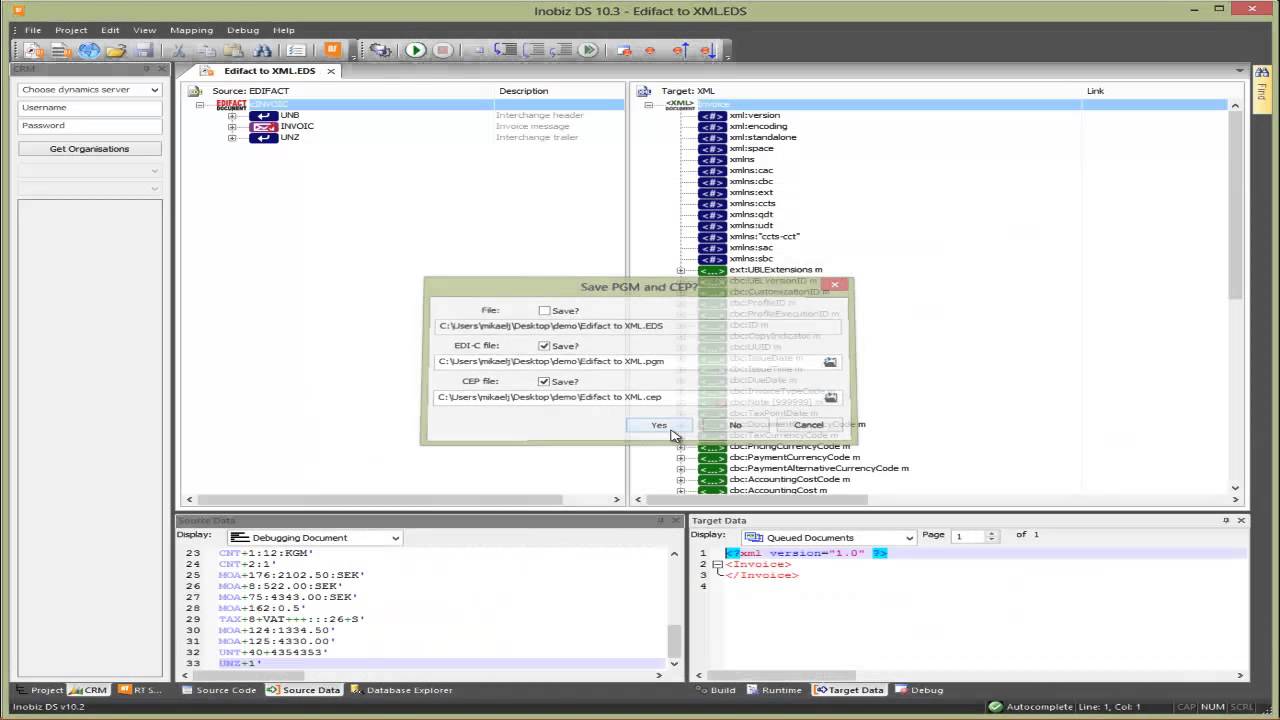Click the move-down arrow toolbar icon
Screen dimensions: 1280x720
[x=708, y=50]
